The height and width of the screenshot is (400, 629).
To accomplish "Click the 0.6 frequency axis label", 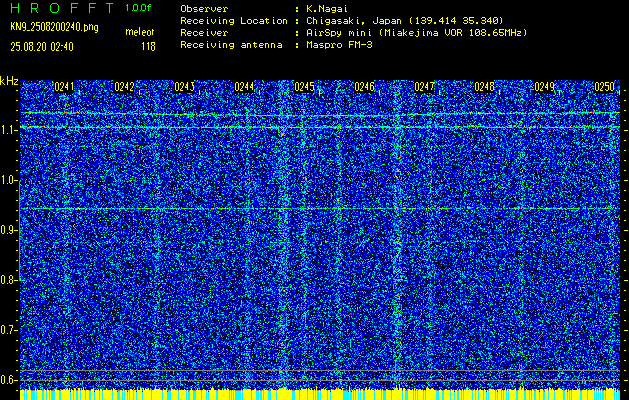I will tap(8, 380).
